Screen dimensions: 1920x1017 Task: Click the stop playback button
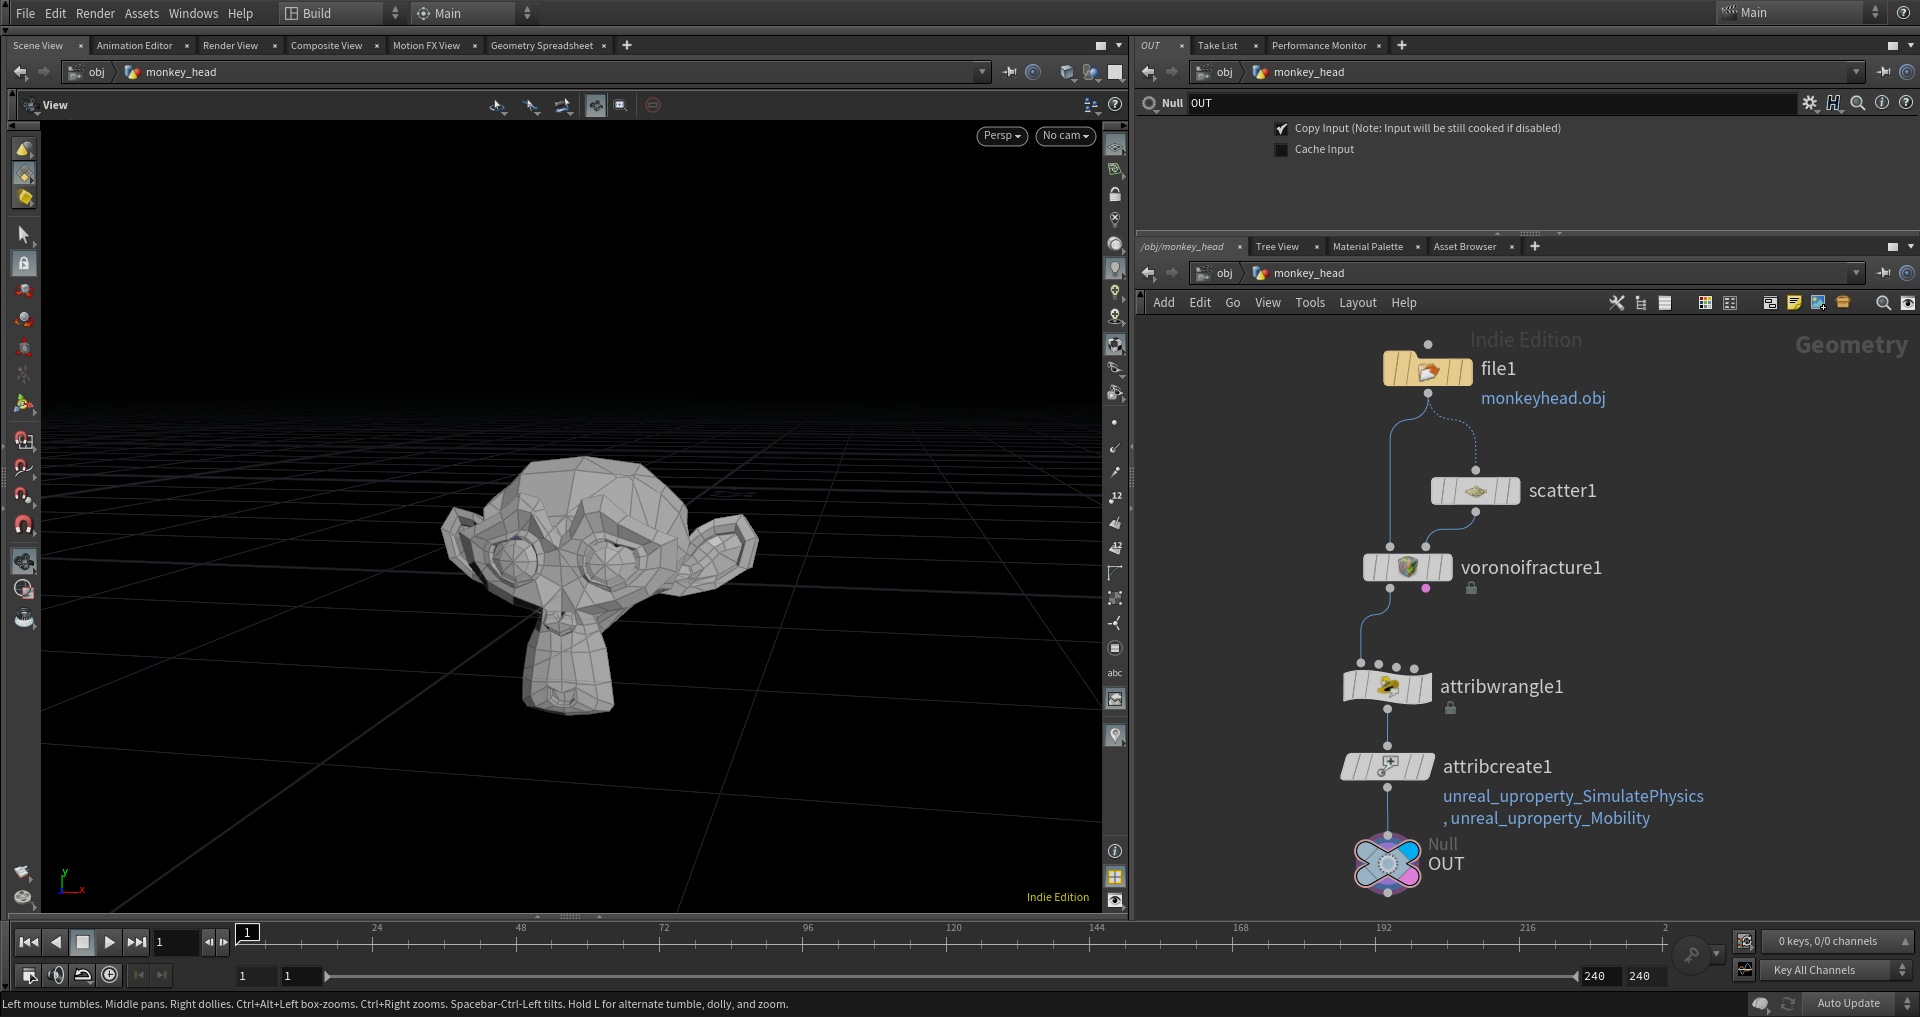click(83, 942)
